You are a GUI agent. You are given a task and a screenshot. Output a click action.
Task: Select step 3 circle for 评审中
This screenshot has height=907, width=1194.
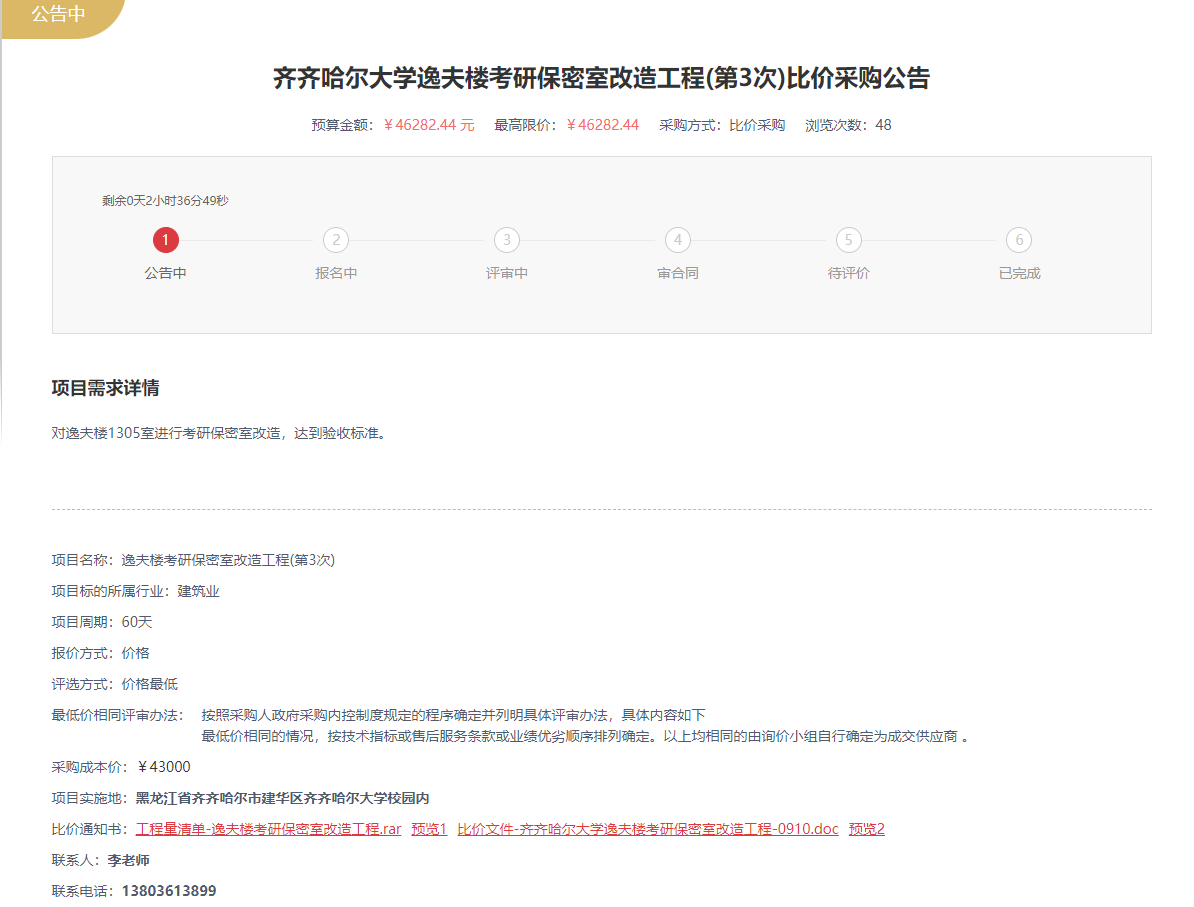coord(507,240)
